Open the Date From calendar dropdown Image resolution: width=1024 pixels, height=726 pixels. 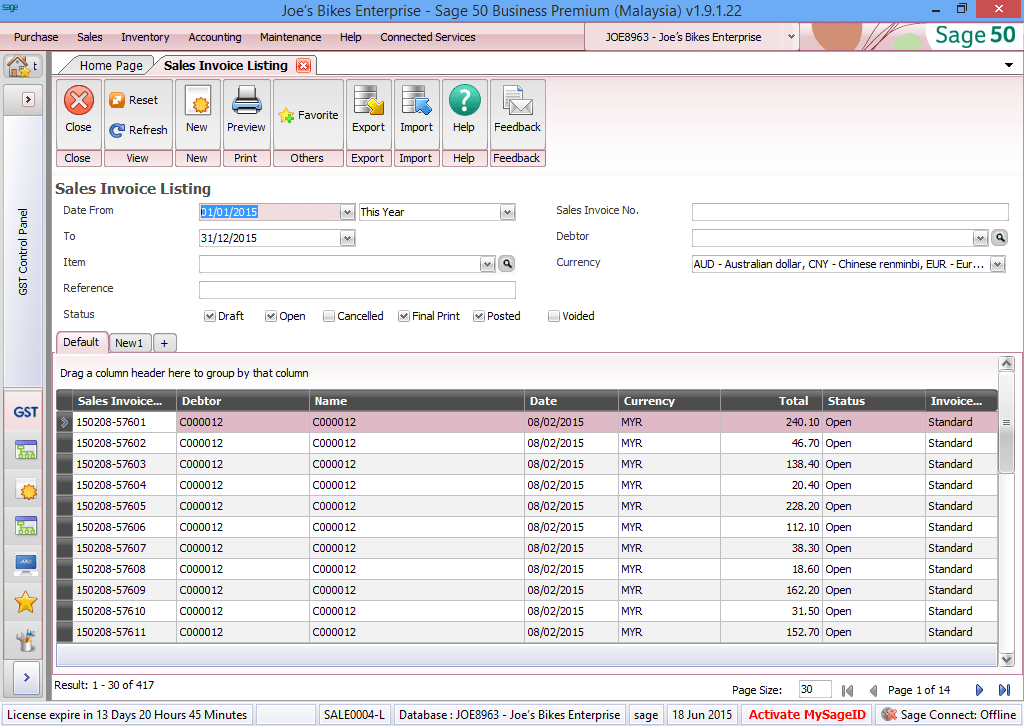[347, 211]
